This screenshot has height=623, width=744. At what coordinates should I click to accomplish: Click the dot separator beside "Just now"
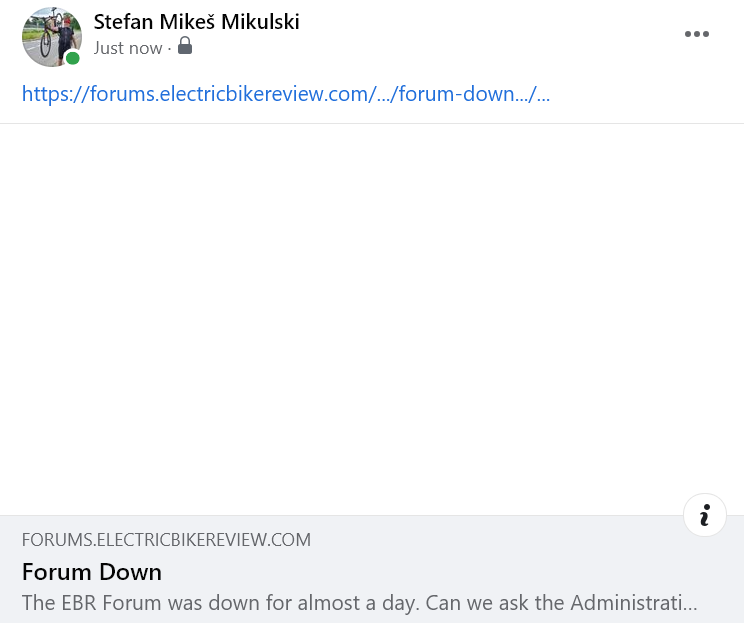170,48
